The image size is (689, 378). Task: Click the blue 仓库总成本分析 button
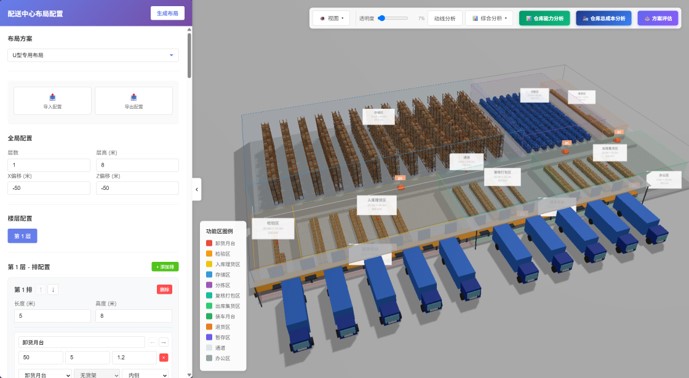(x=604, y=18)
